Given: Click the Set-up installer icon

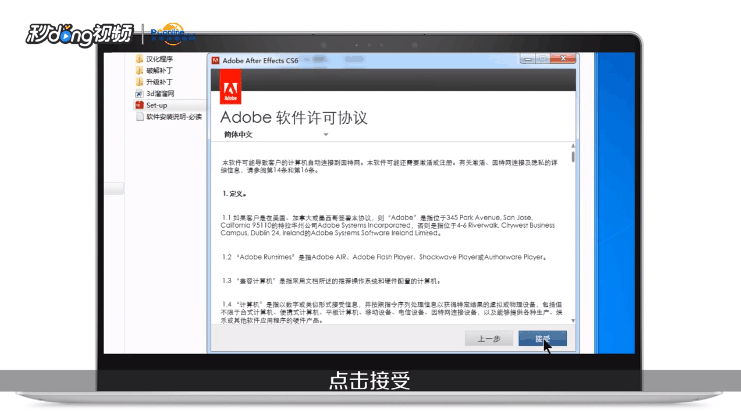Looking at the screenshot, I should point(139,105).
